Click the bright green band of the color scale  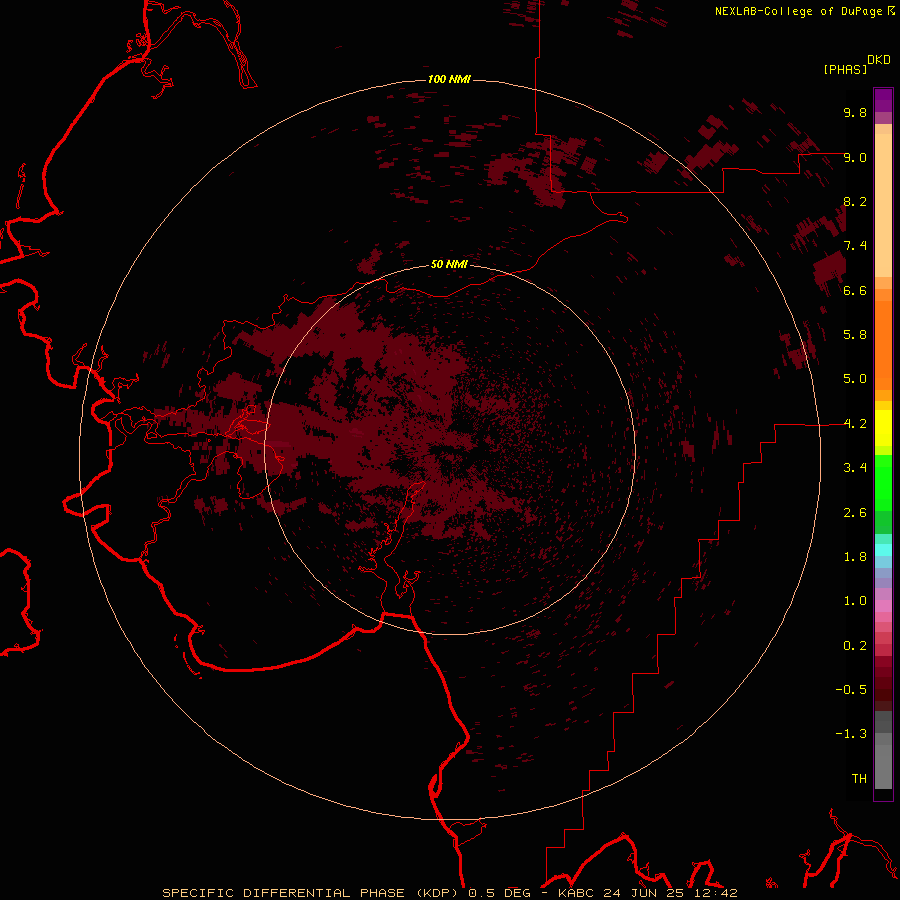pos(883,483)
